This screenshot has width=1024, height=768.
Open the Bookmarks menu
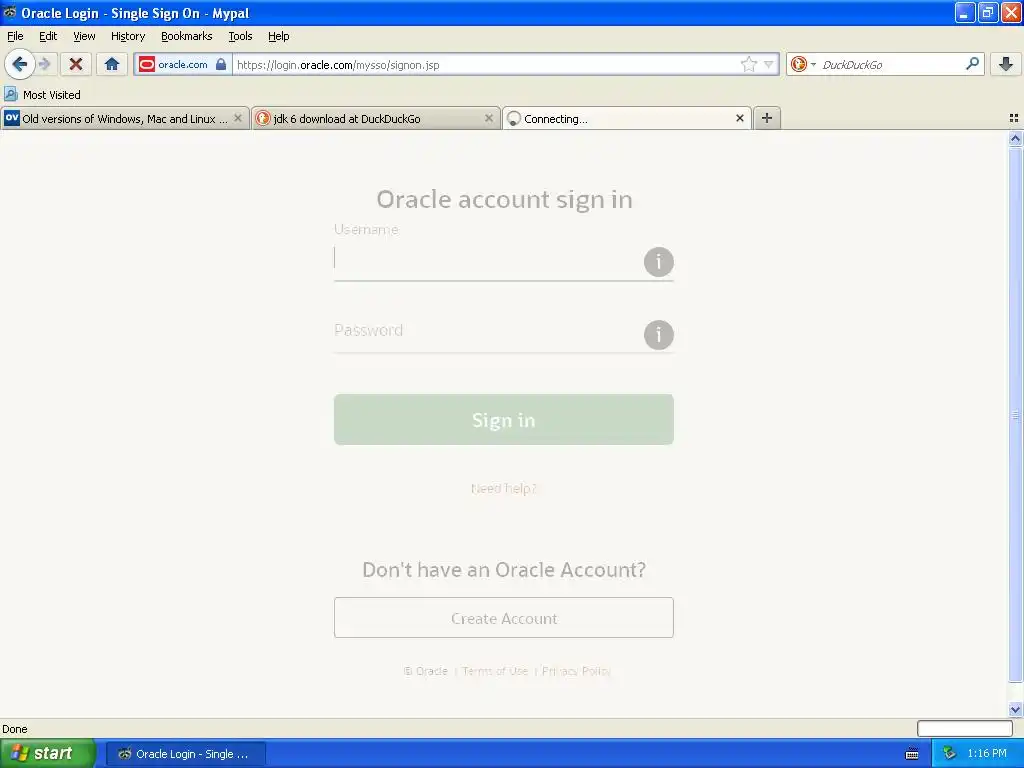coord(187,36)
